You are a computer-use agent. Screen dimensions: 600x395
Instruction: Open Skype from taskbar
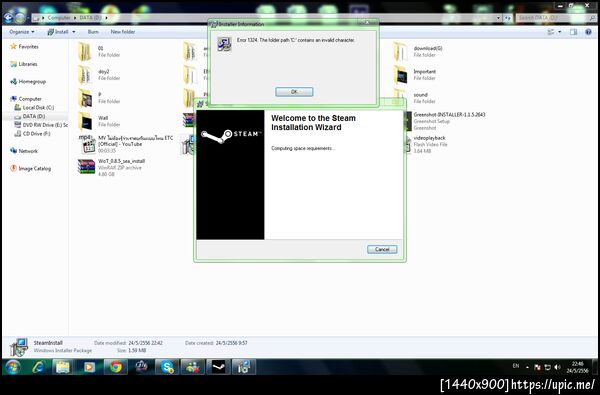point(168,367)
